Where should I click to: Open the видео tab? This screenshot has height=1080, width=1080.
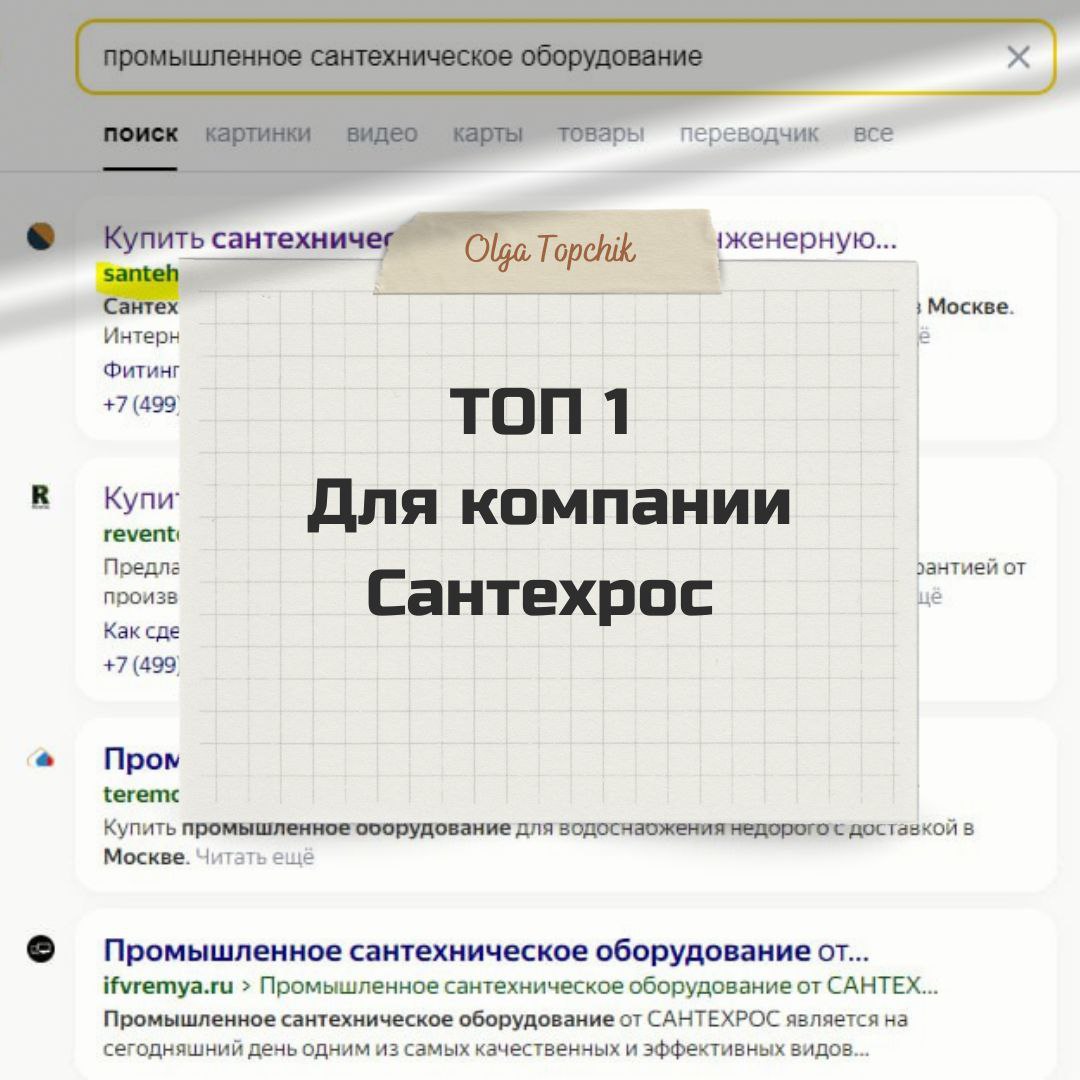point(382,134)
